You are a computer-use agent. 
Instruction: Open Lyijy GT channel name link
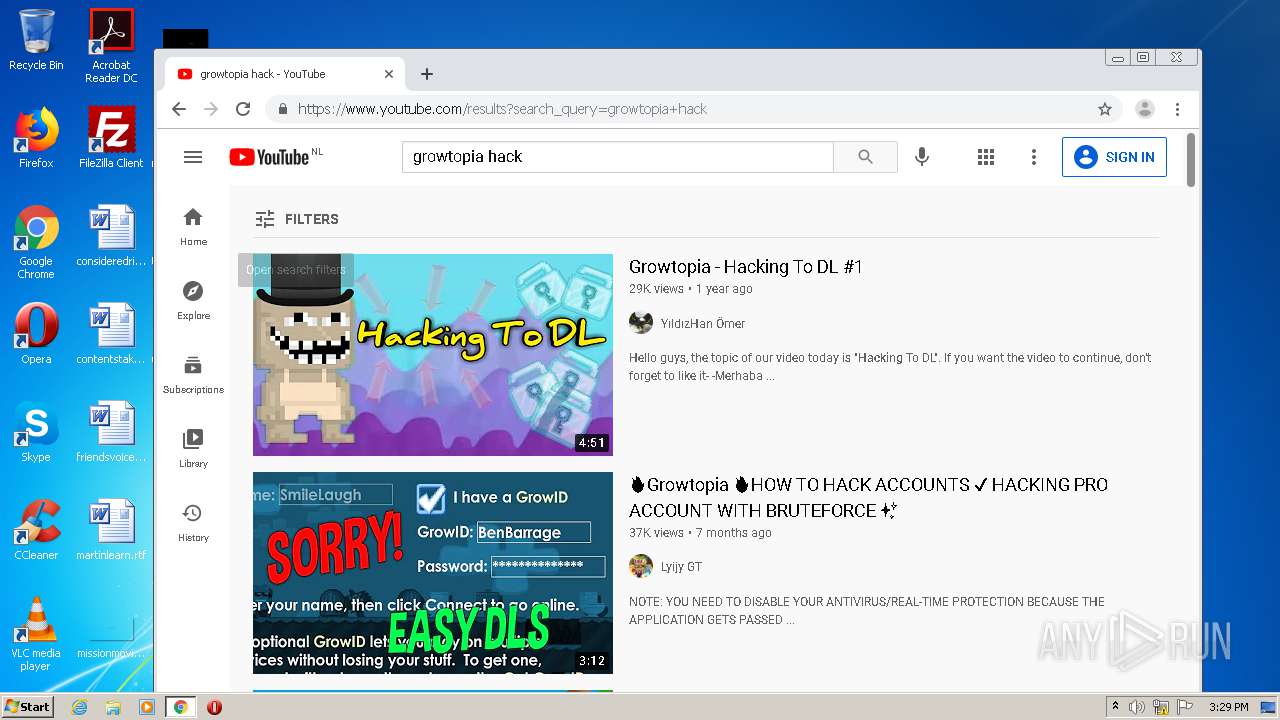pyautogui.click(x=681, y=566)
